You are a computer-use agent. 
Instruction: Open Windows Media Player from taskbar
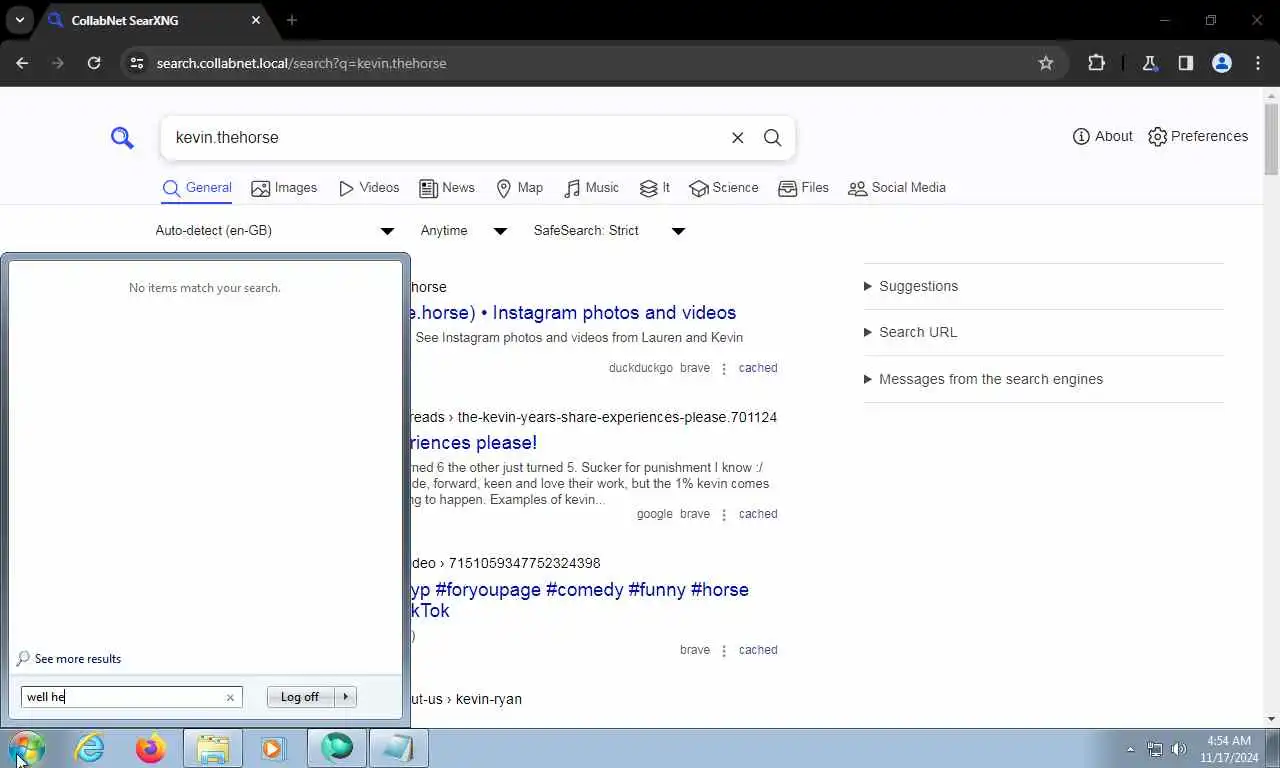tap(273, 748)
